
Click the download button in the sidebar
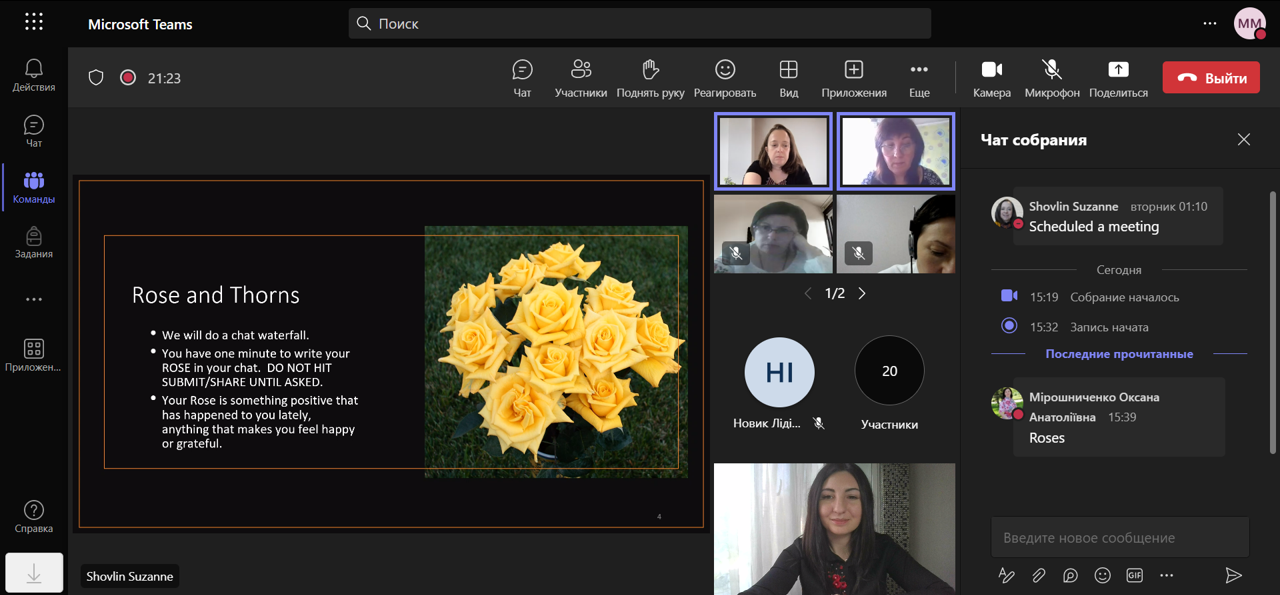(x=34, y=573)
